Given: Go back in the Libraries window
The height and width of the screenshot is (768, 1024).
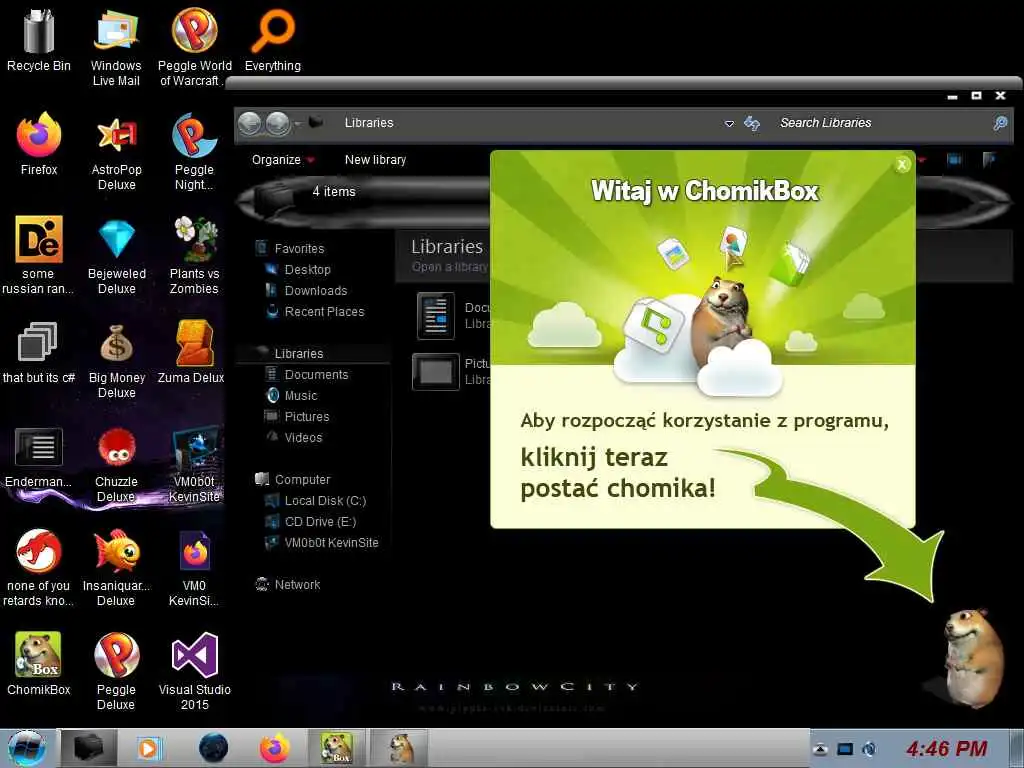Looking at the screenshot, I should click(250, 123).
